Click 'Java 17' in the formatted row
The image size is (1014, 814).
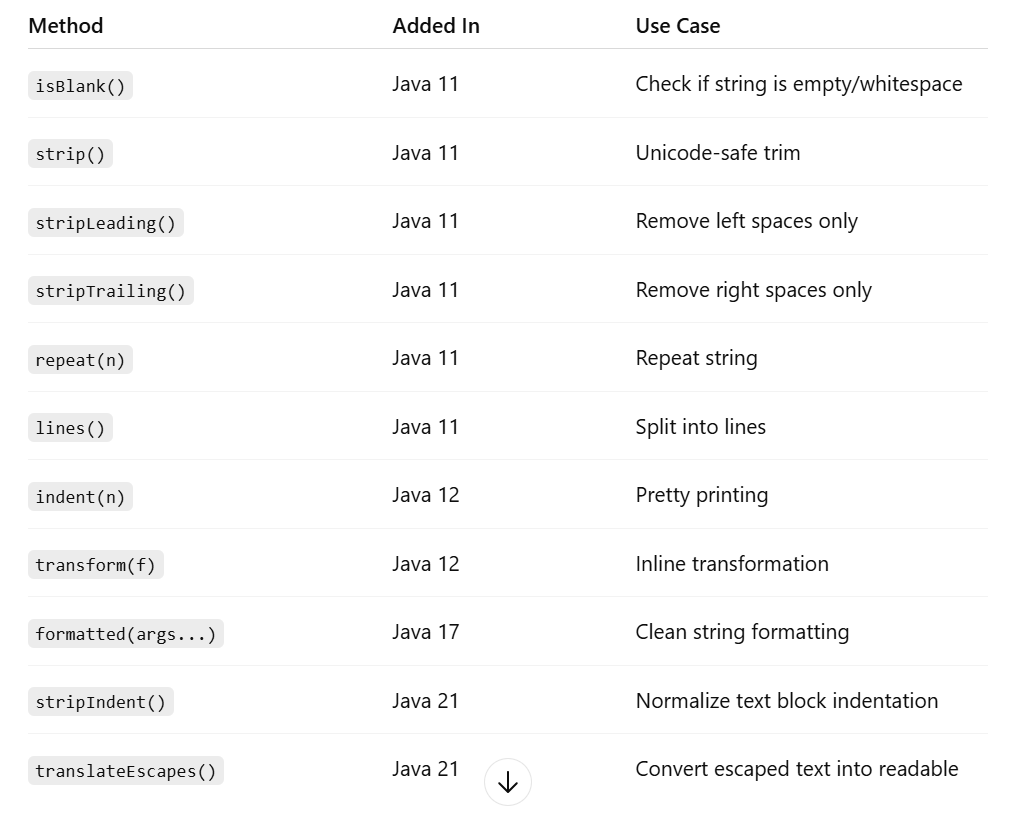426,632
